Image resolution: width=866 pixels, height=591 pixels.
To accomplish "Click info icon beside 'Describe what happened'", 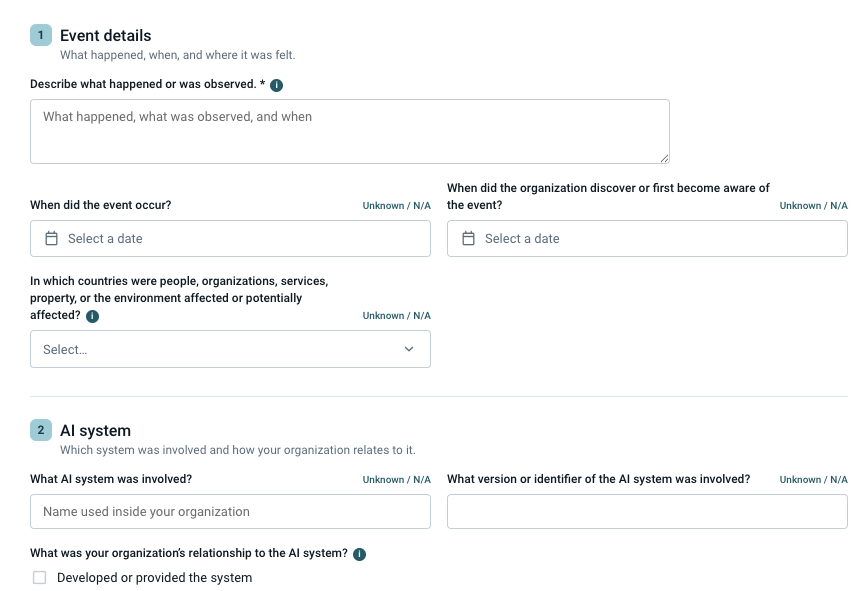I will pyautogui.click(x=277, y=85).
